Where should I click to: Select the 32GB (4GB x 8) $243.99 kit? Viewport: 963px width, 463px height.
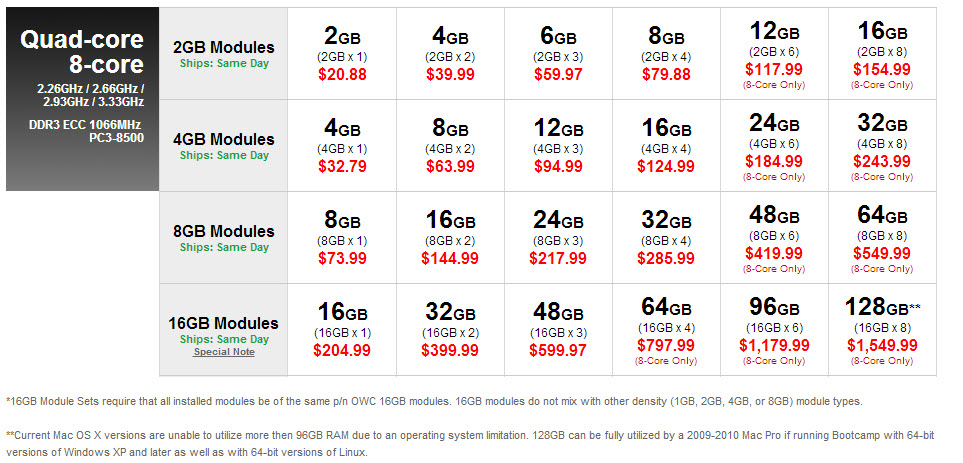(882, 146)
